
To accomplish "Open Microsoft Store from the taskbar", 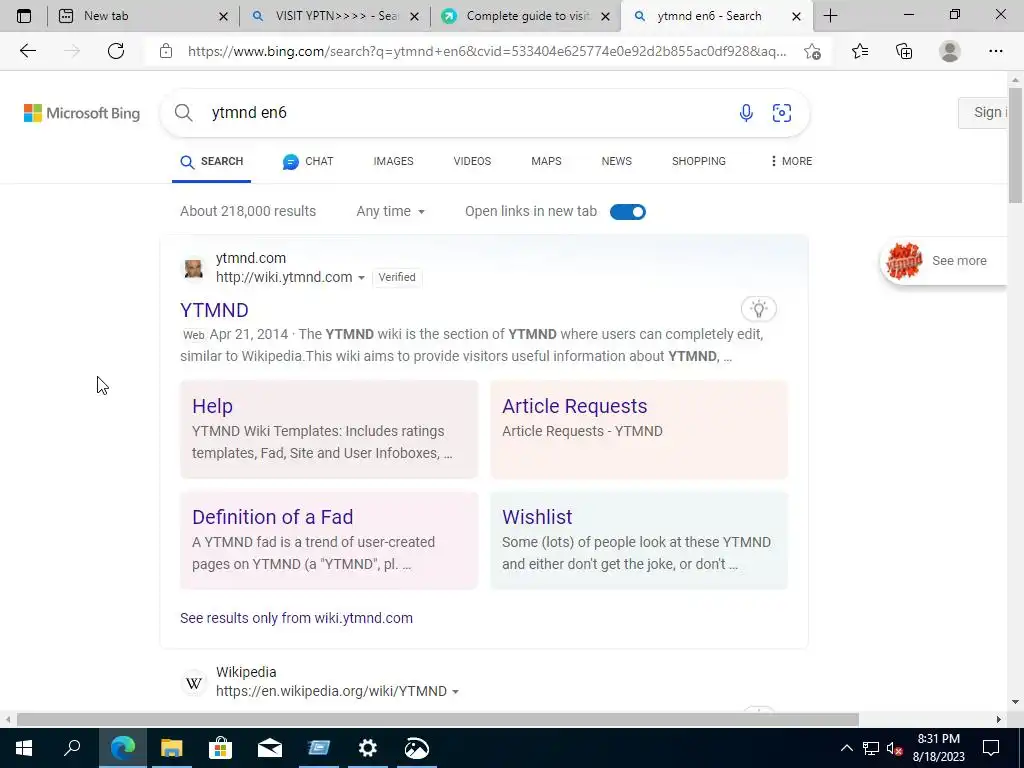I will pos(221,748).
